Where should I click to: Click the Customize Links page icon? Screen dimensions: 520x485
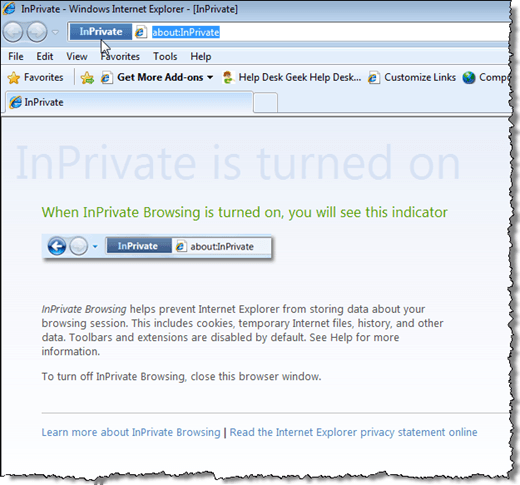[374, 78]
